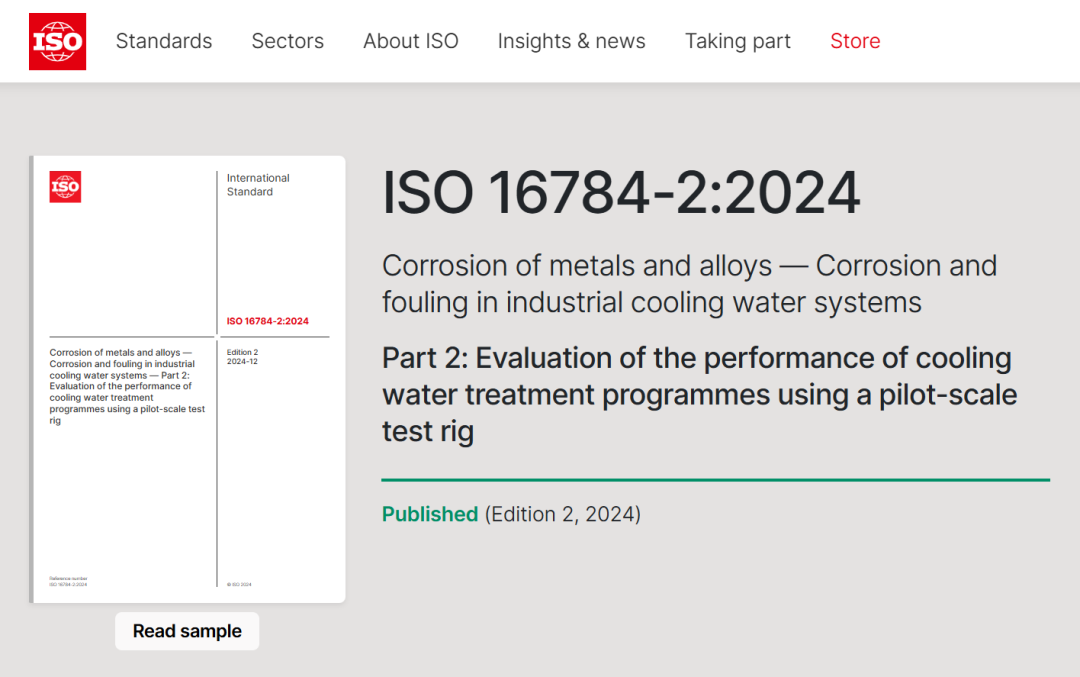Click the Corrosion of metals and alloys subtitle
1080x677 pixels.
tap(689, 283)
